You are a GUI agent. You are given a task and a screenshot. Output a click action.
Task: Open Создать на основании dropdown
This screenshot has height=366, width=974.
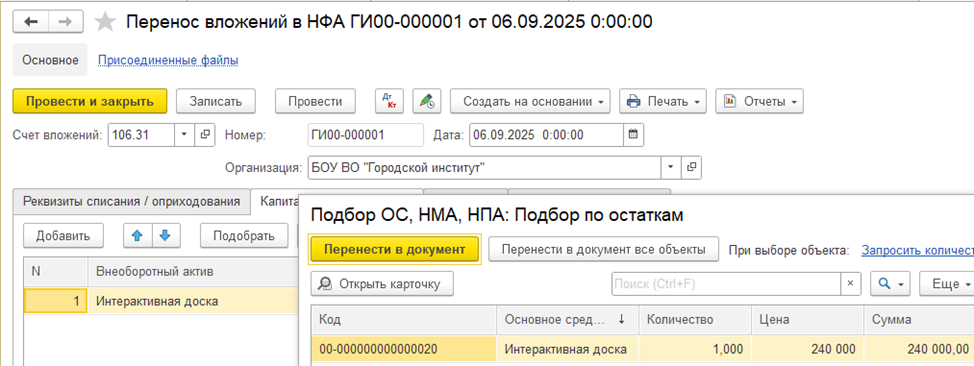pyautogui.click(x=530, y=101)
